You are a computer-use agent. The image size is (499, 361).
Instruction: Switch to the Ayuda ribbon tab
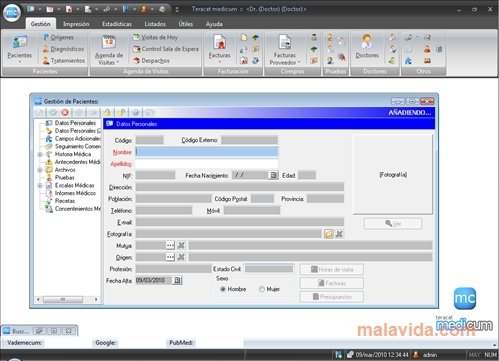214,24
